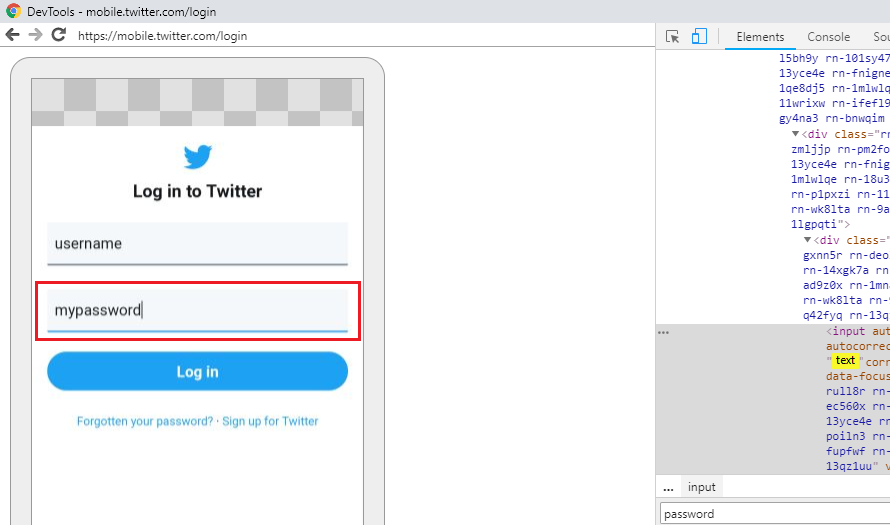The width and height of the screenshot is (890, 525).
Task: Open the Forgotten your password link
Action: (146, 422)
